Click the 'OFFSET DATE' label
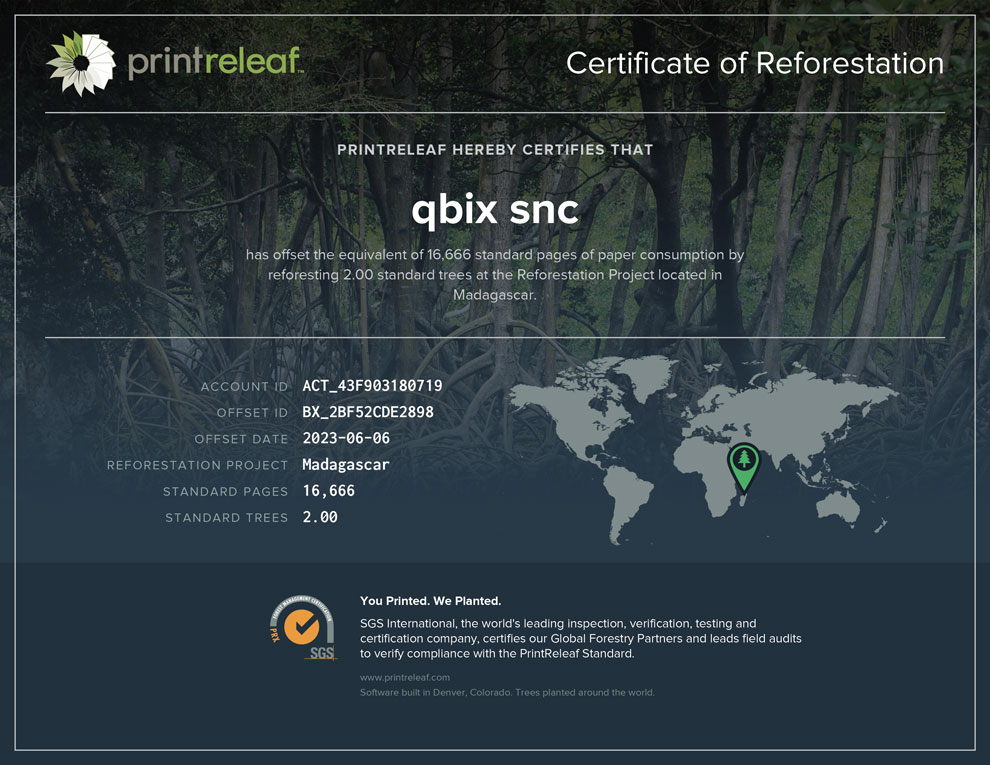Screen dimensions: 990x765 (x=241, y=439)
